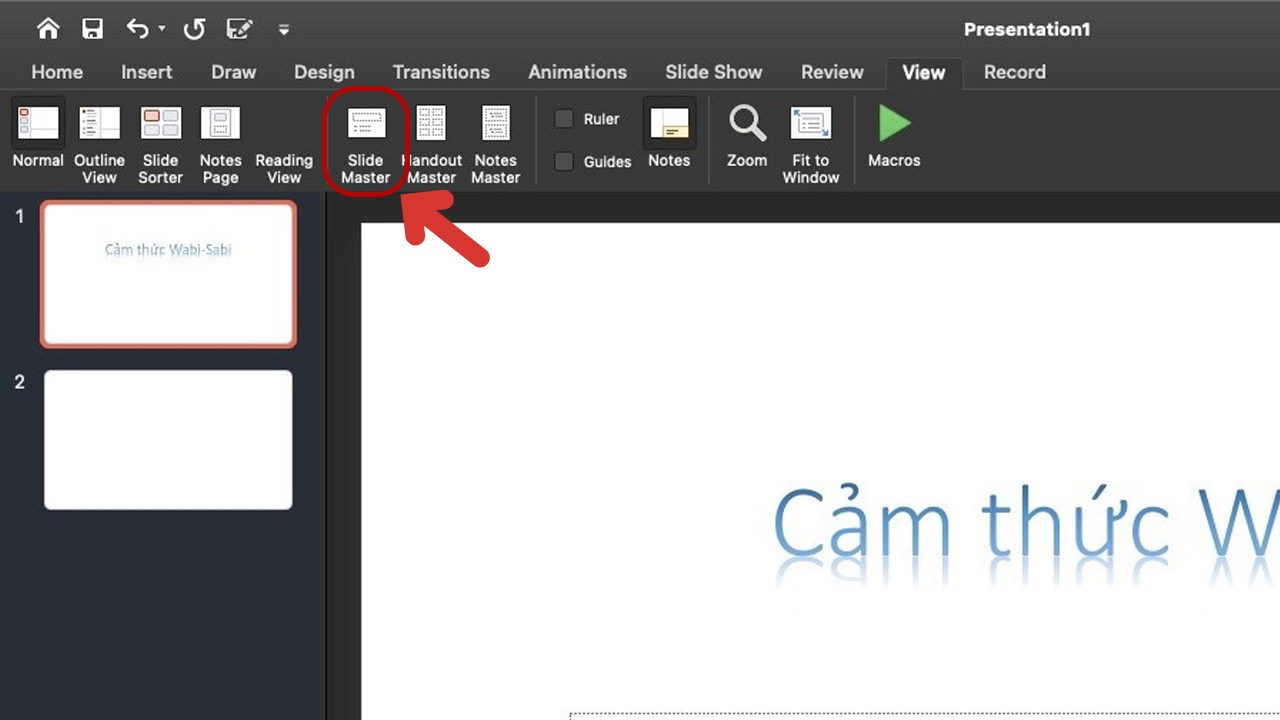Screen dimensions: 1280x720
Task: Undo the last action with the arrow icon
Action: pos(138,29)
